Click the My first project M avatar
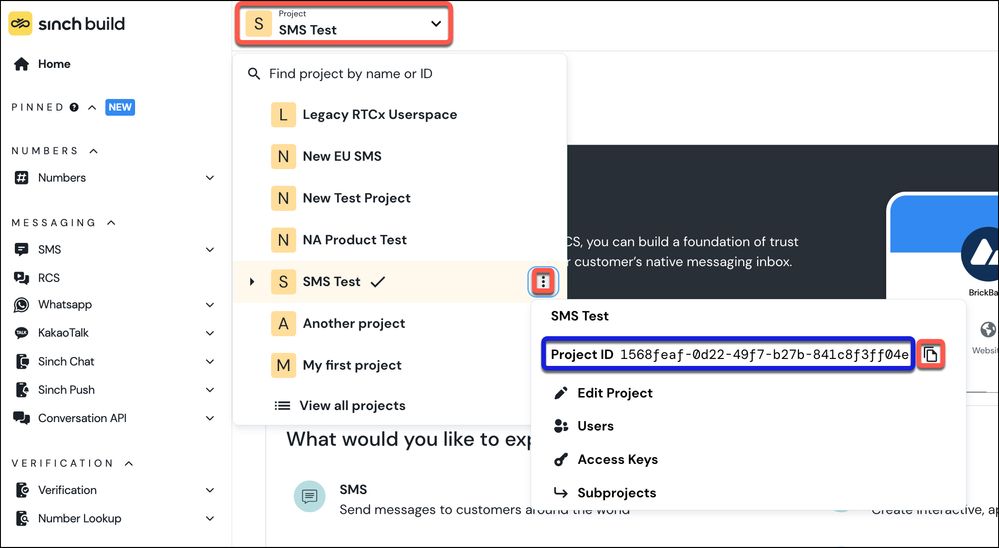This screenshot has width=999, height=548. 284,365
